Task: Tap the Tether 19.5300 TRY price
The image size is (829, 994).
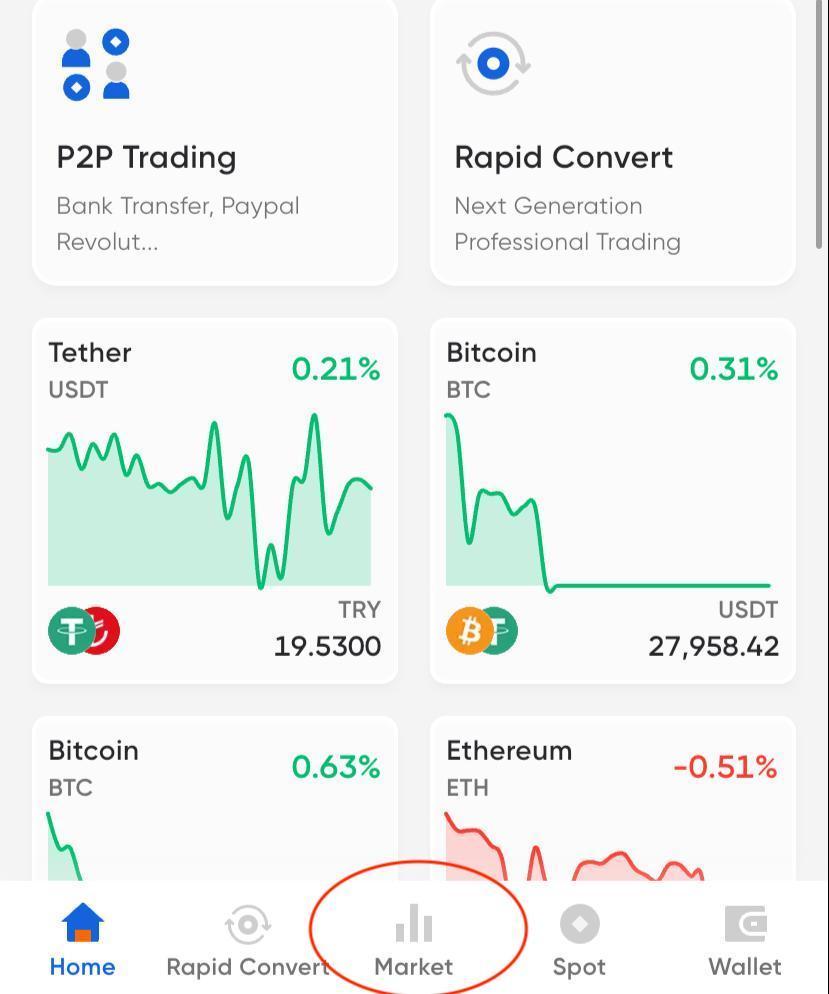Action: pos(327,646)
